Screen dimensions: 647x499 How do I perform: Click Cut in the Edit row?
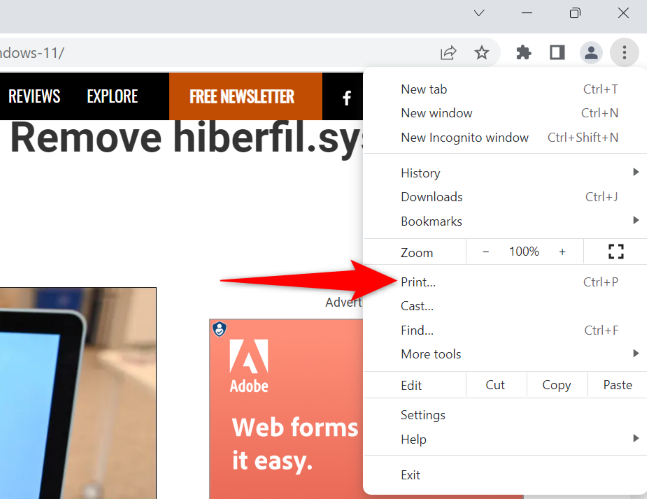tap(495, 385)
